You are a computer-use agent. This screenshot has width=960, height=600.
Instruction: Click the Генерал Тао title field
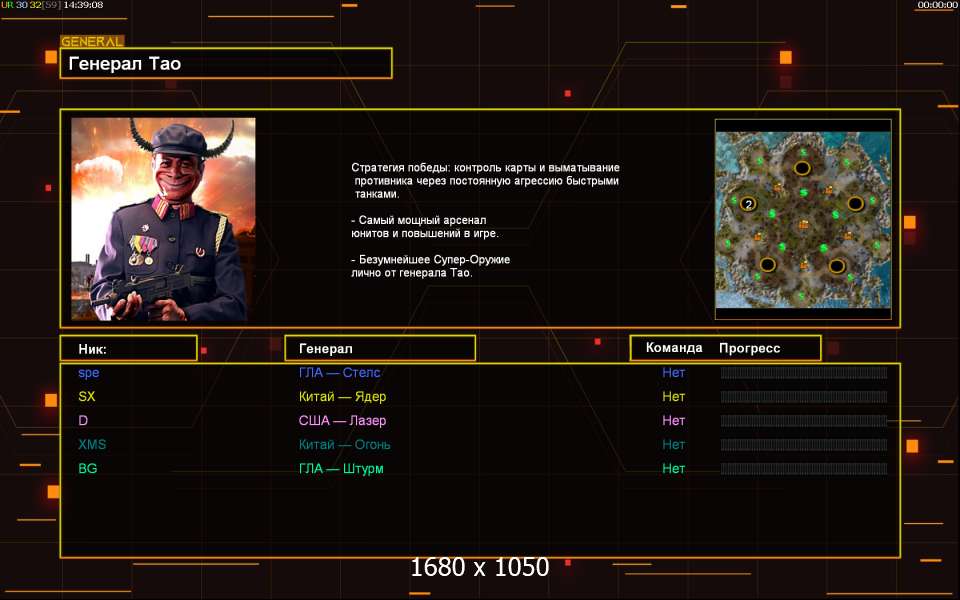point(226,63)
